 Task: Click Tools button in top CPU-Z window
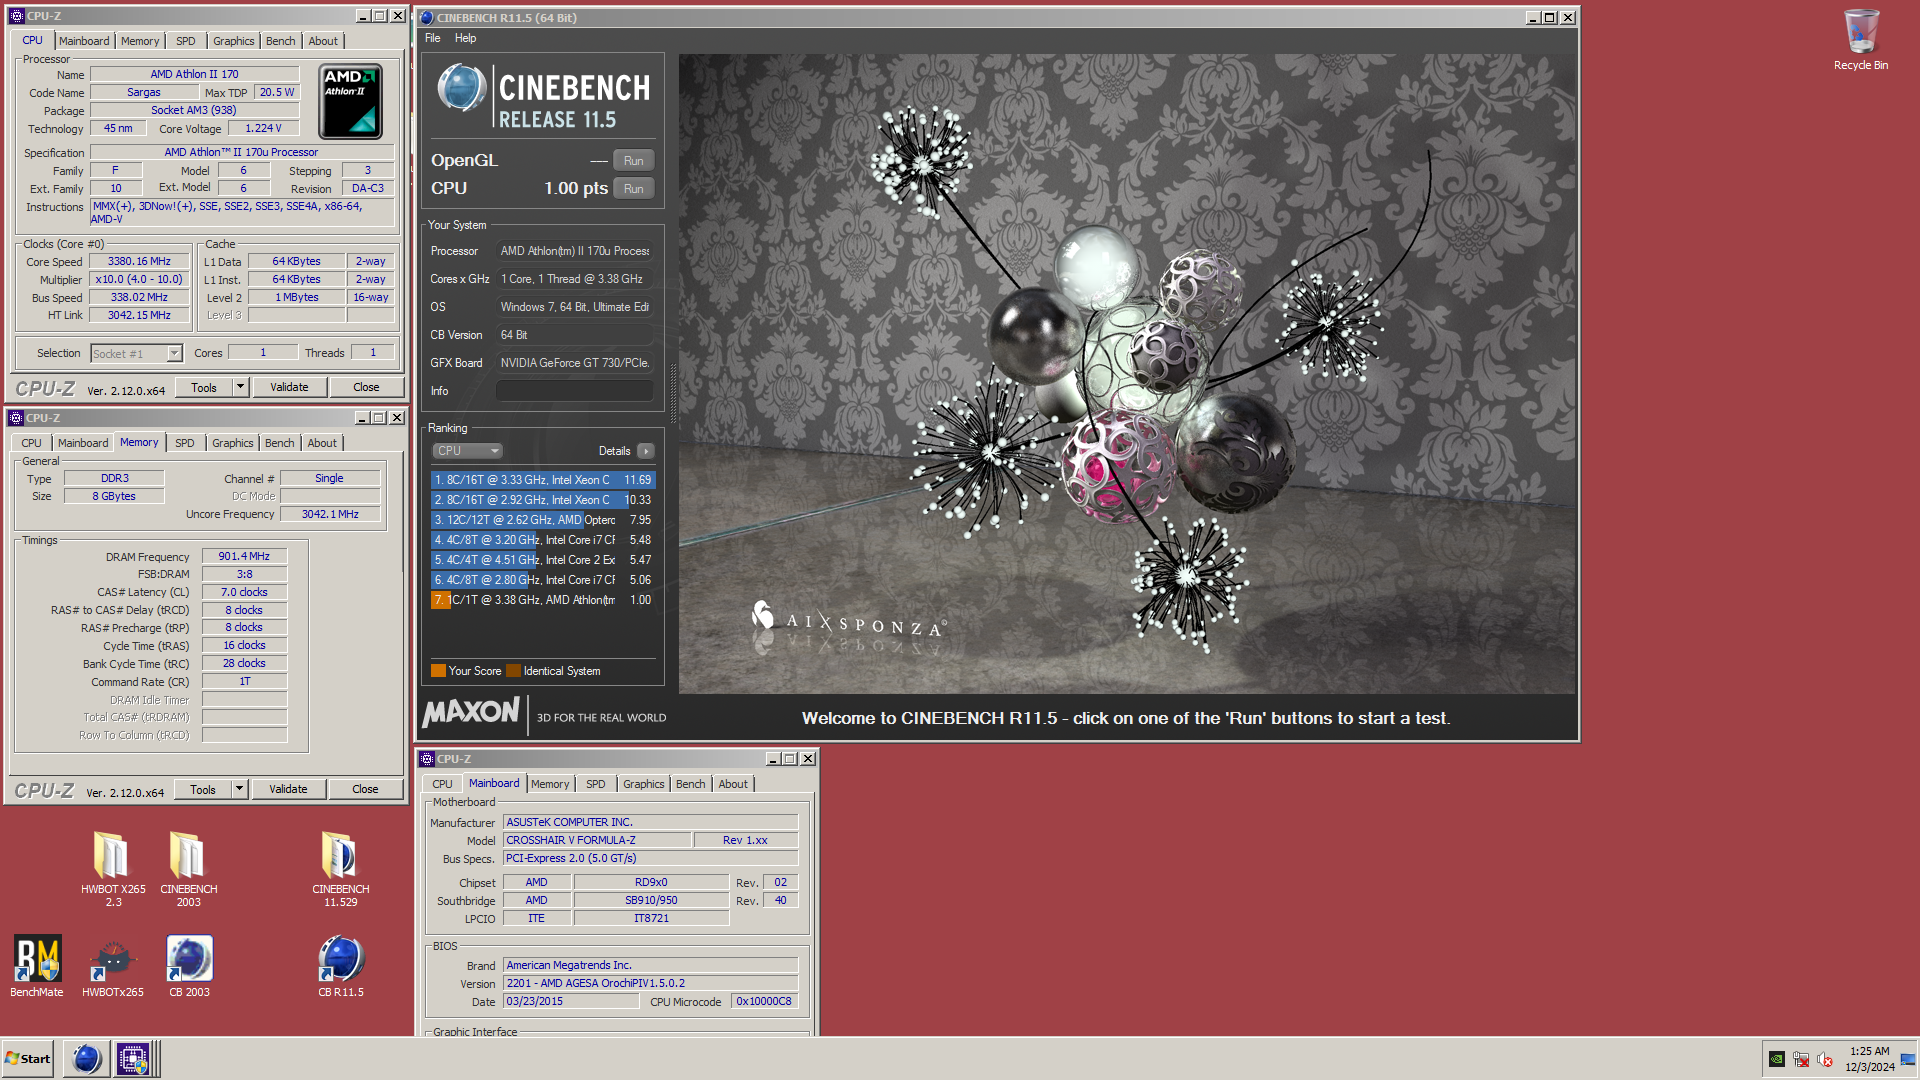[x=204, y=387]
